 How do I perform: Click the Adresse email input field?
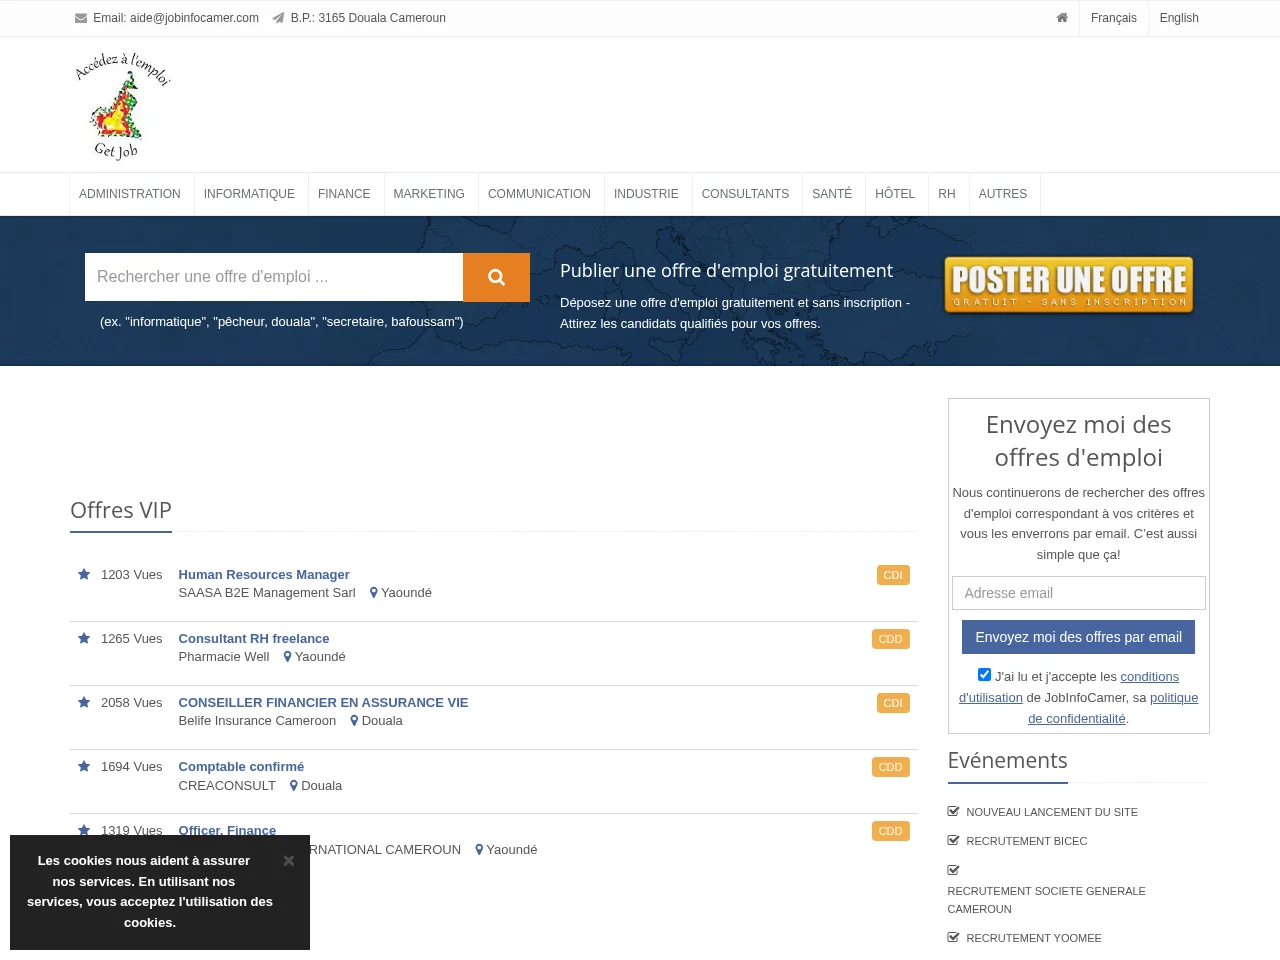click(x=1078, y=593)
